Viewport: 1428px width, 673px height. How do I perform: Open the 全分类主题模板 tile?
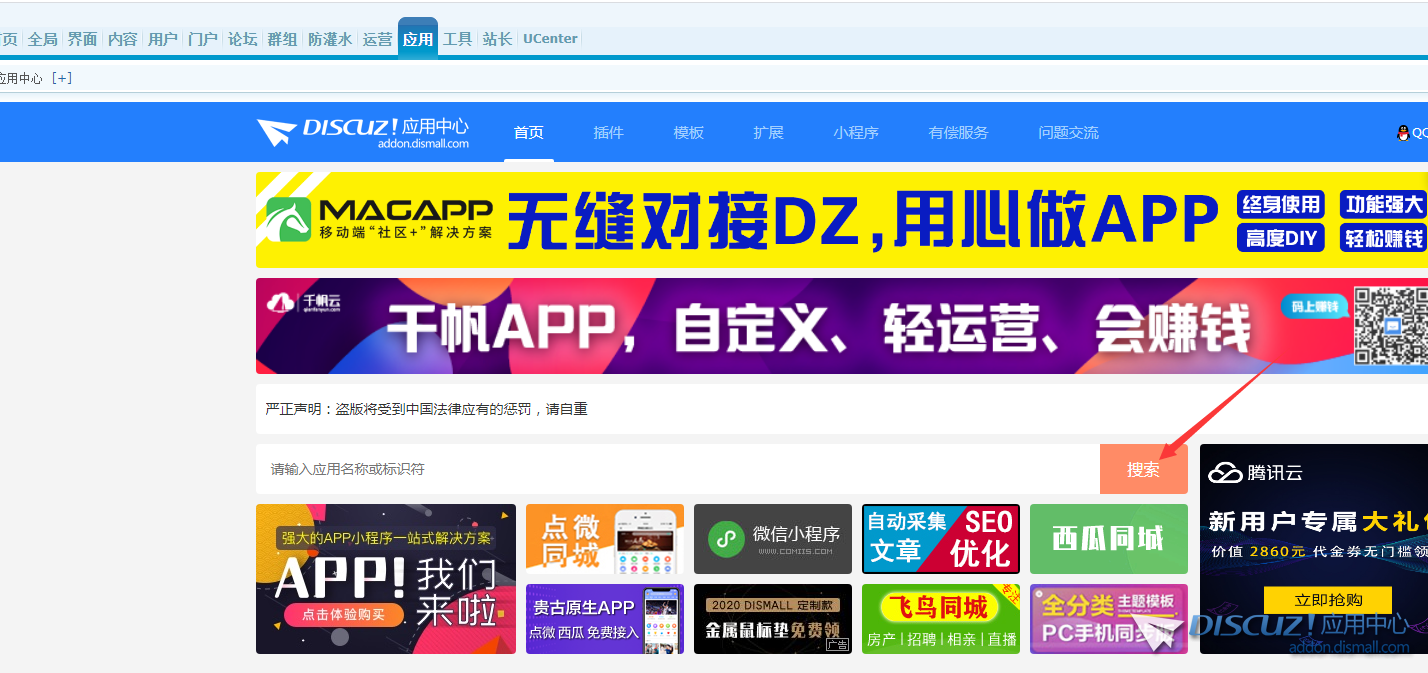coord(1109,619)
